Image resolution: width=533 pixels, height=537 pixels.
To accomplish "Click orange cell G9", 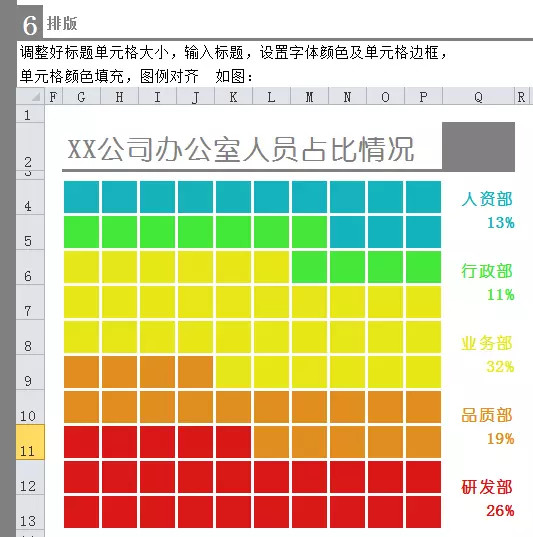I will [x=82, y=372].
